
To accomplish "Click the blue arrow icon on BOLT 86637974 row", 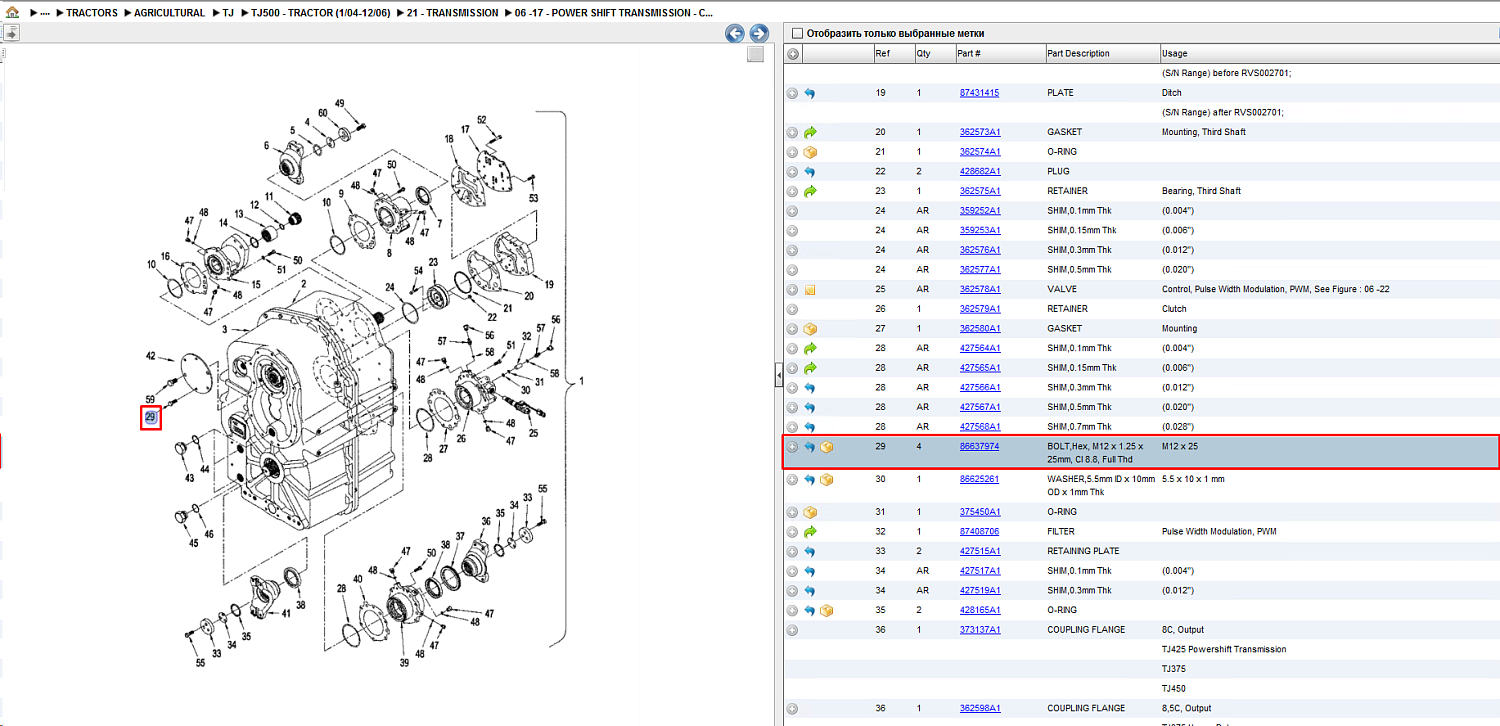I will pyautogui.click(x=810, y=447).
